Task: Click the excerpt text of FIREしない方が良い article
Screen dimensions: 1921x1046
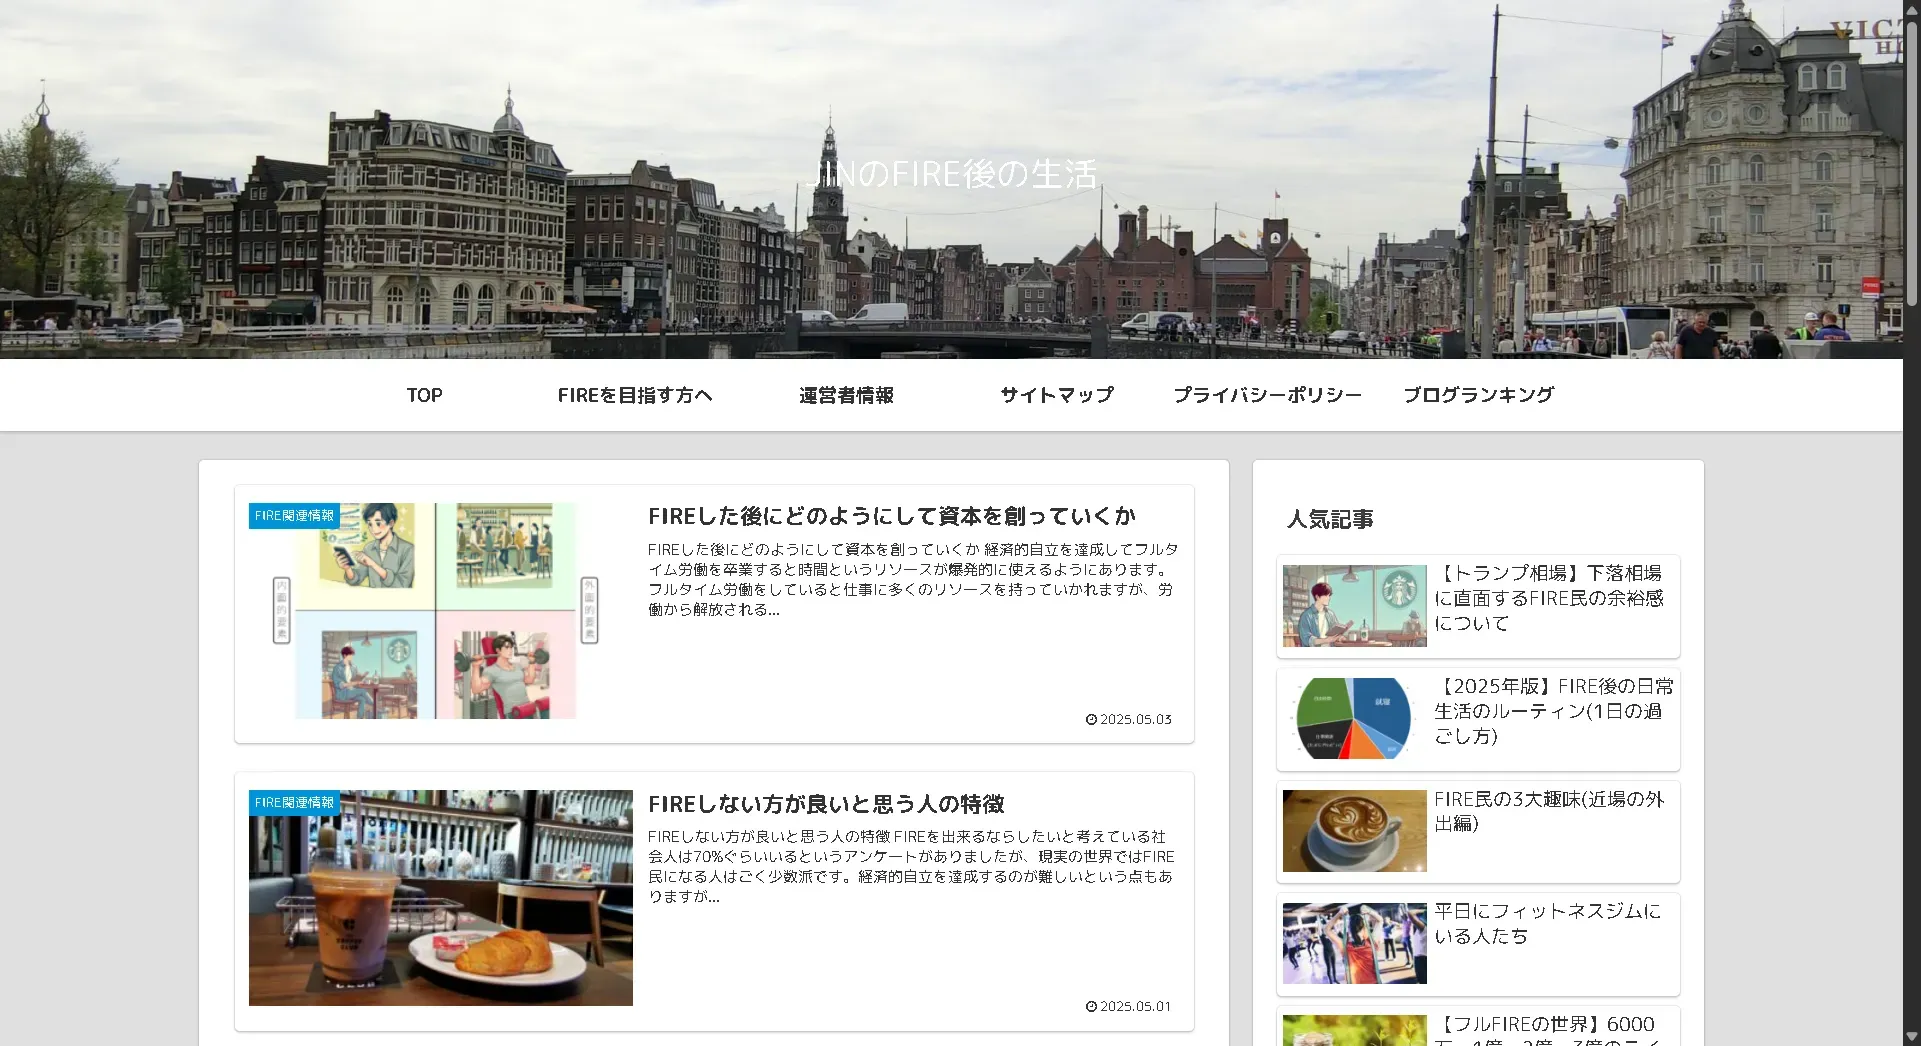Action: pyautogui.click(x=911, y=867)
